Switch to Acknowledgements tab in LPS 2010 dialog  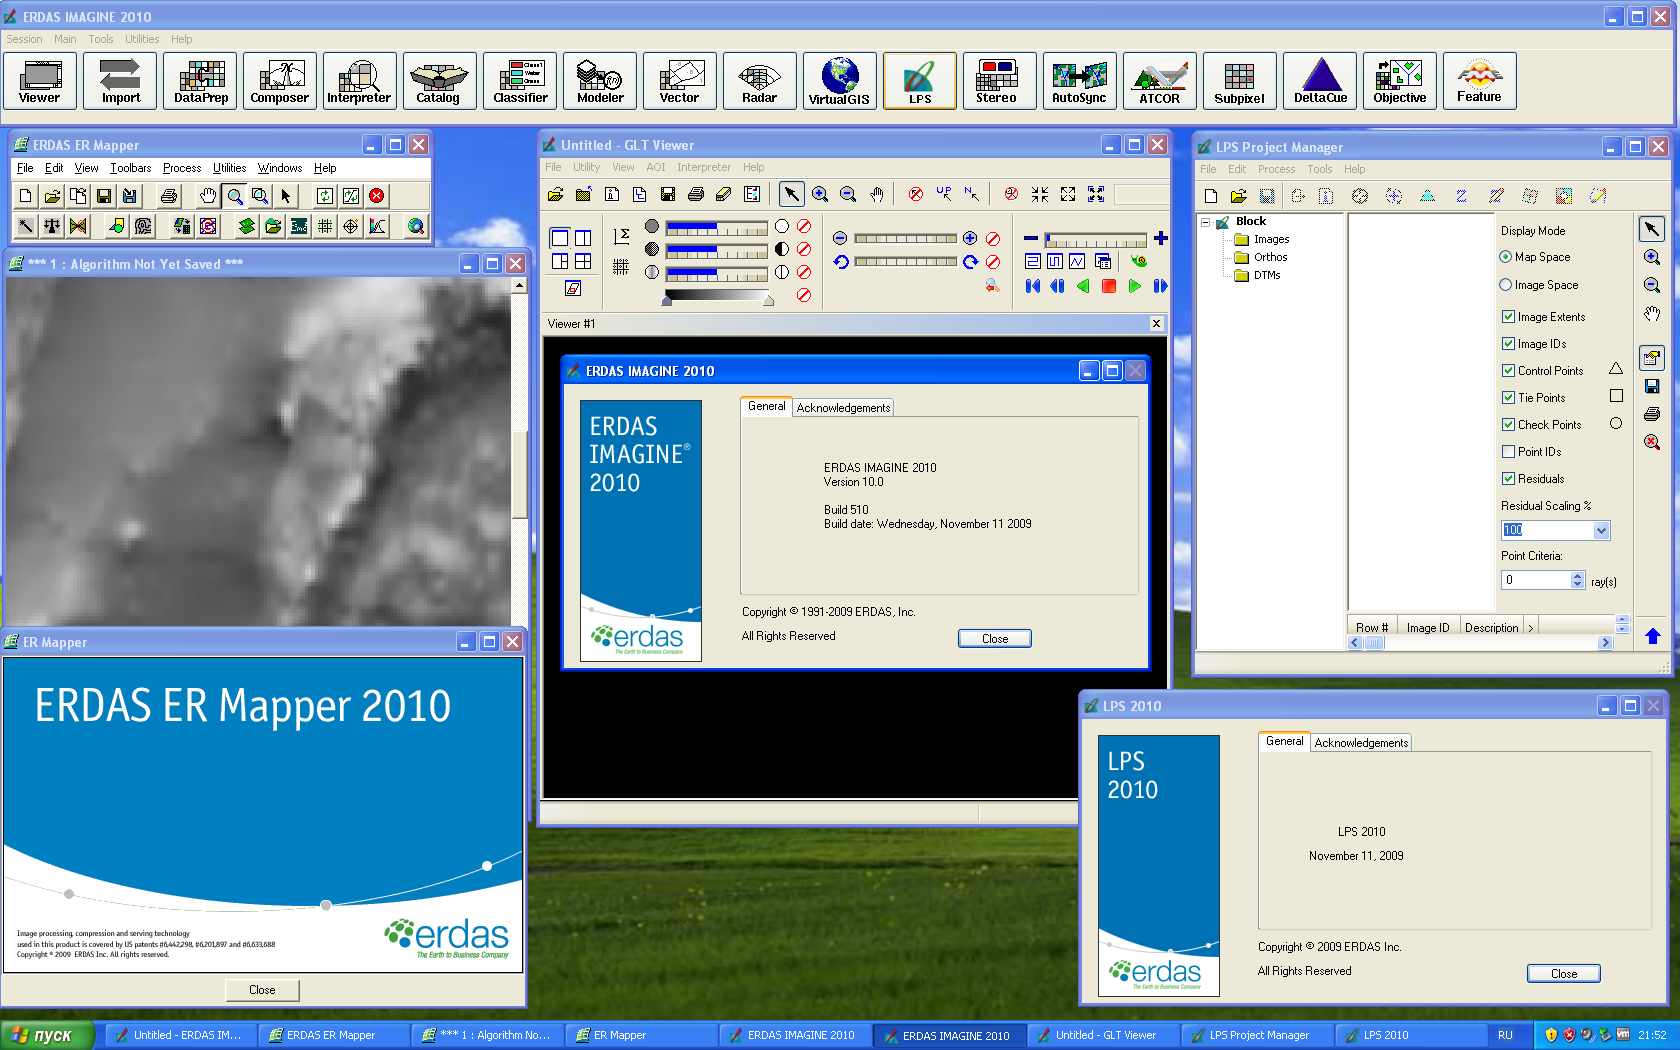point(1361,742)
